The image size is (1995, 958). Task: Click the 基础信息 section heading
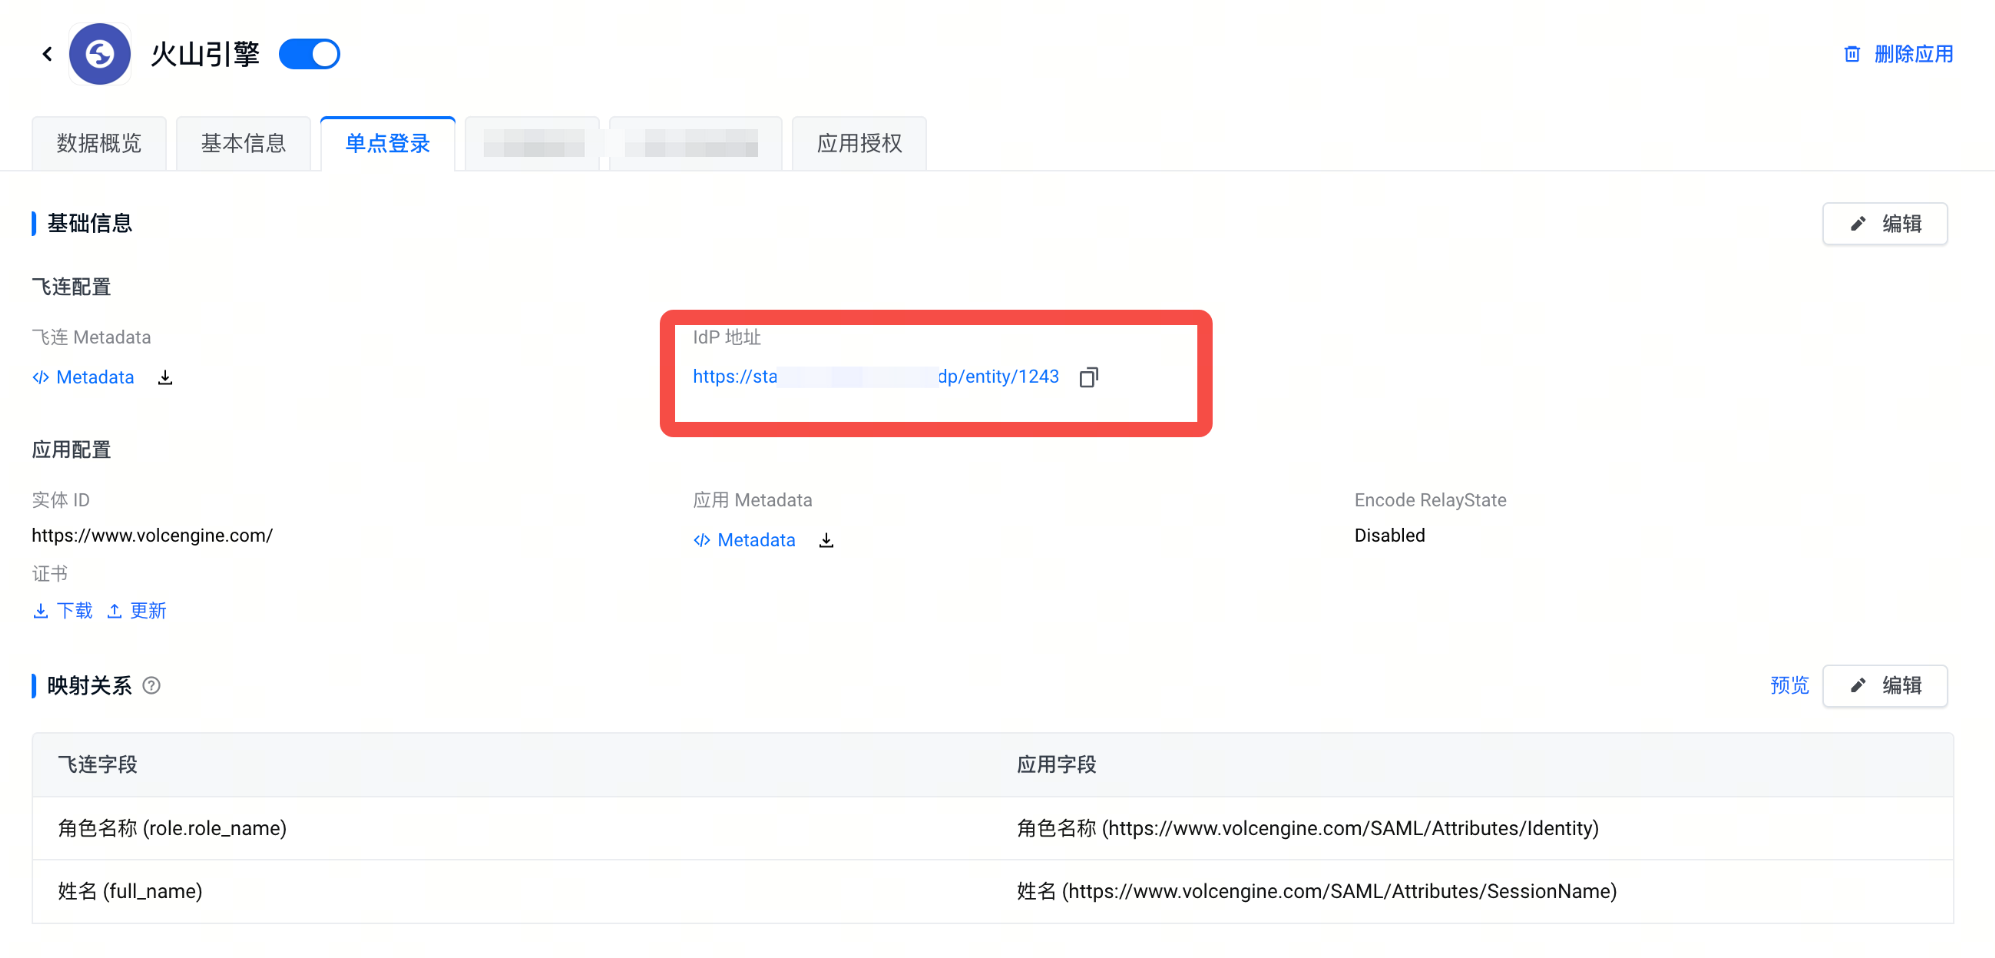pyautogui.click(x=90, y=224)
